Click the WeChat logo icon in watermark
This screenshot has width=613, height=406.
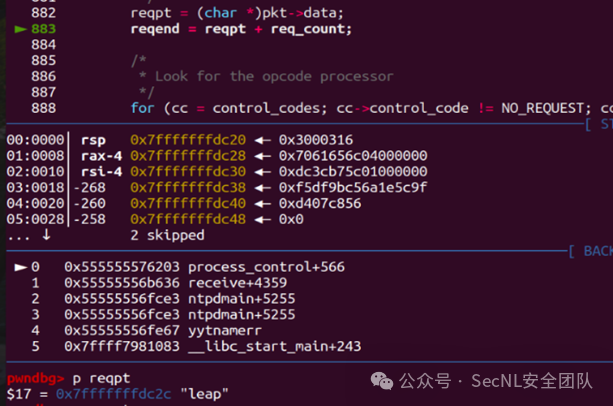click(382, 381)
